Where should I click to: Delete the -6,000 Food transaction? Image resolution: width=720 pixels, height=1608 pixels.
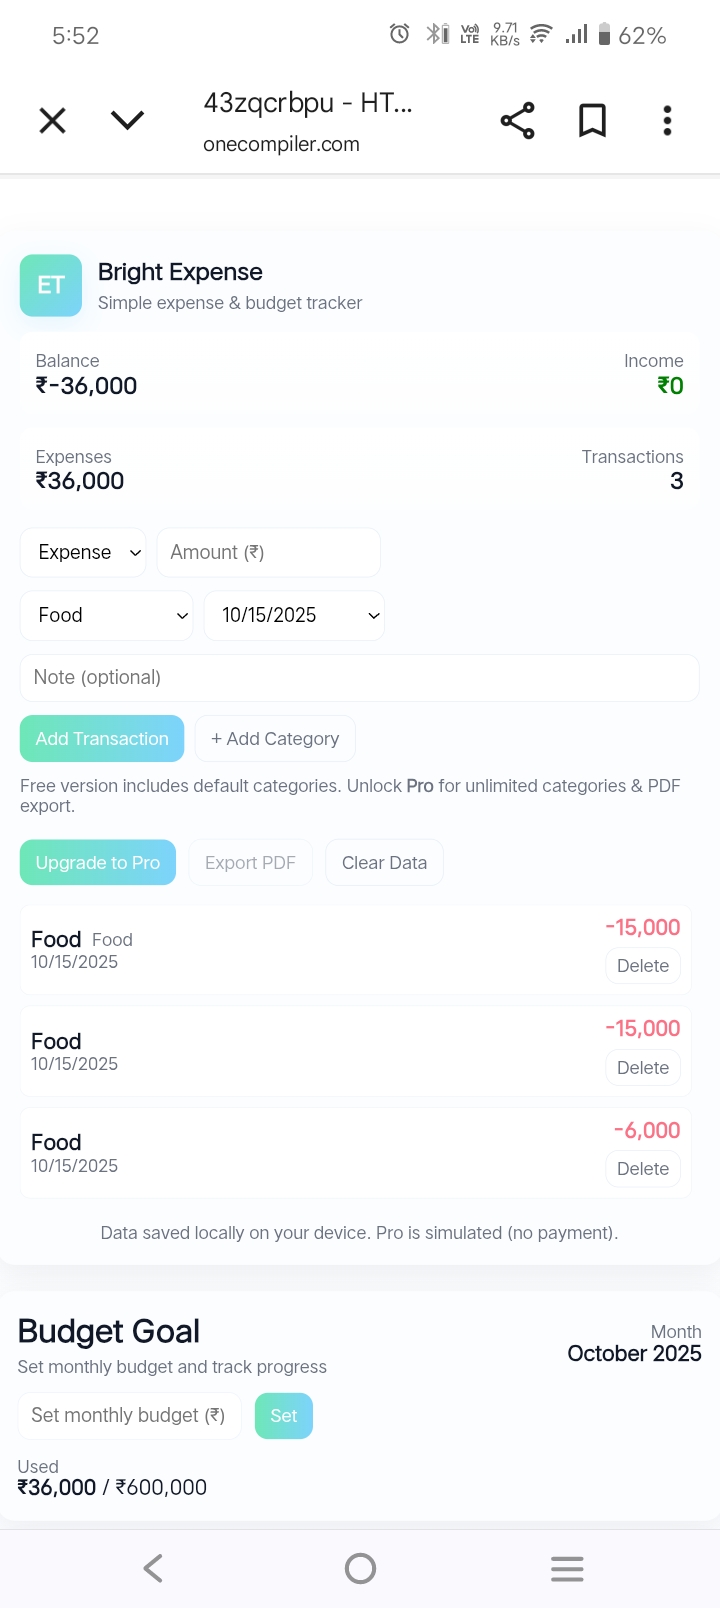643,1169
